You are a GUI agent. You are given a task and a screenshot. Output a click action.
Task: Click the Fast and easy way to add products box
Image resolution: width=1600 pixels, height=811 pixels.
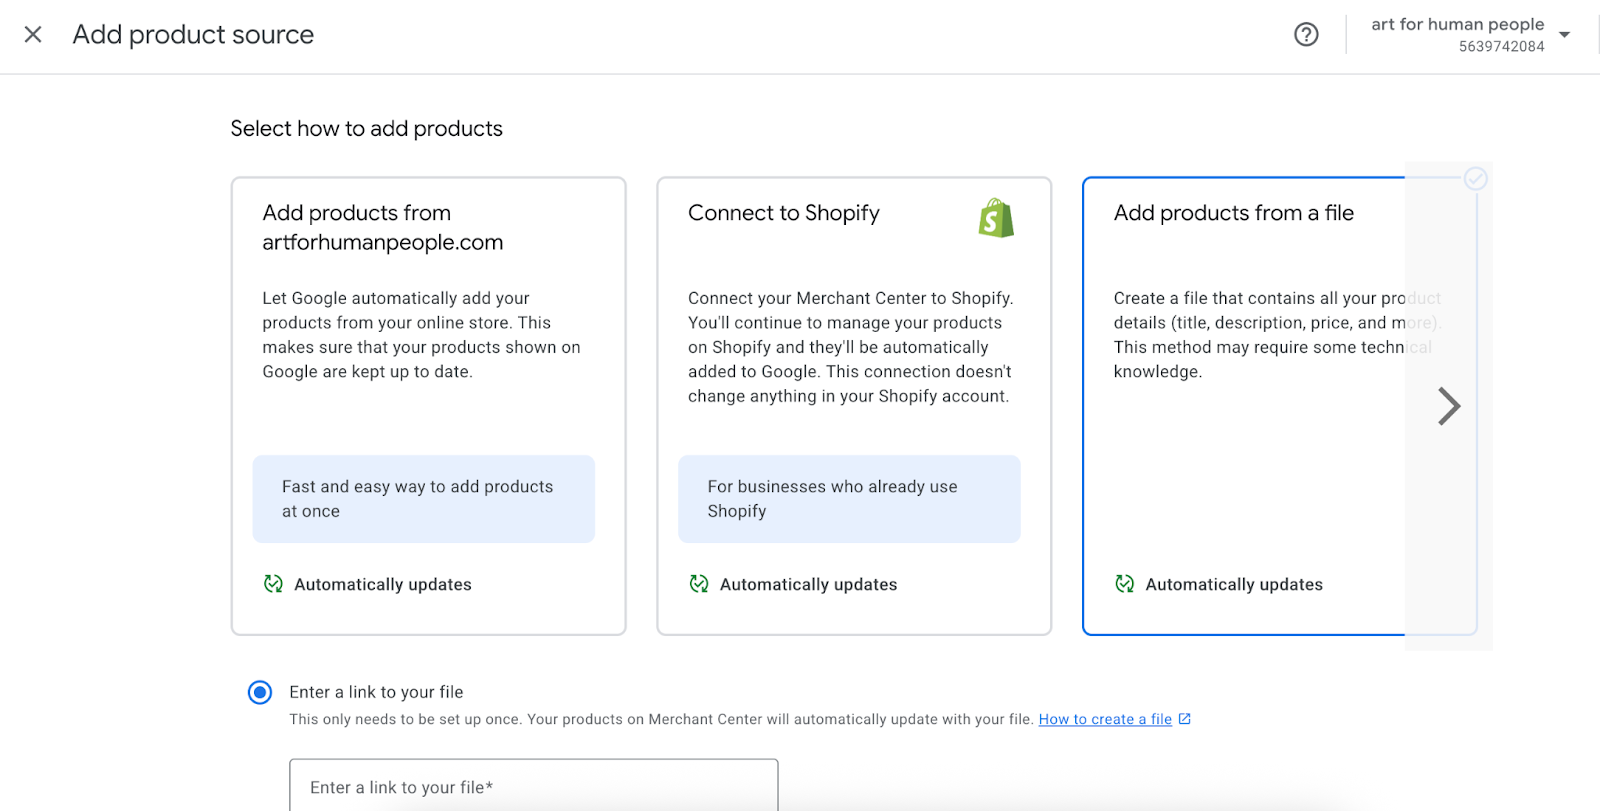tap(424, 499)
